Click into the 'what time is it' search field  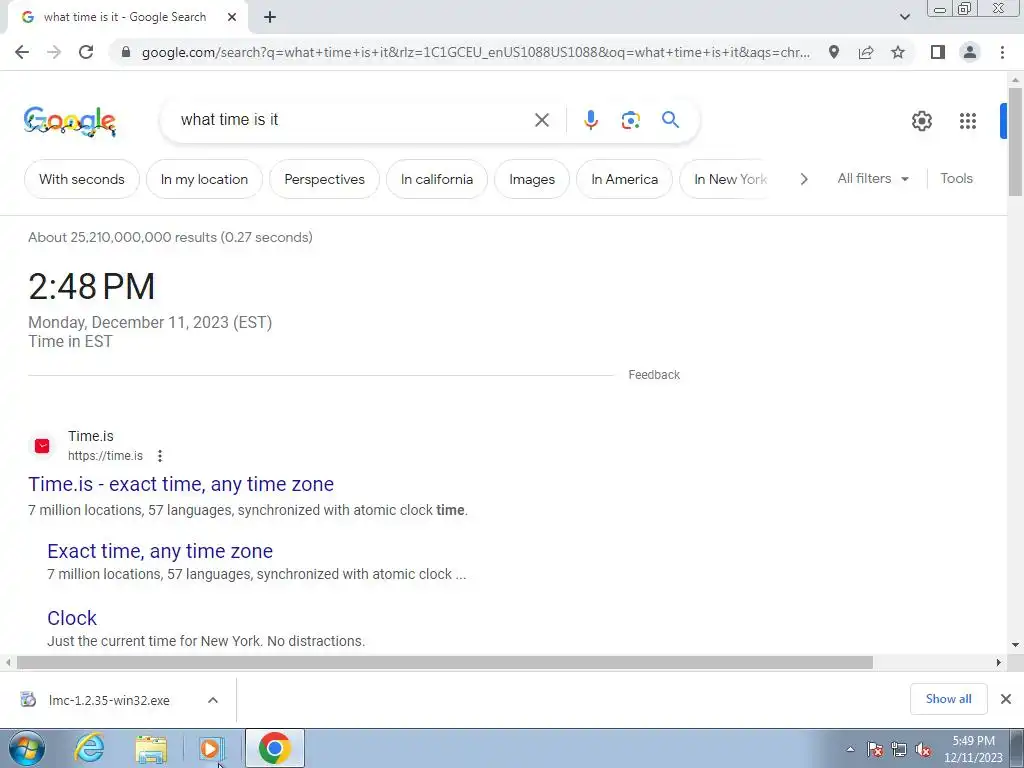[353, 120]
